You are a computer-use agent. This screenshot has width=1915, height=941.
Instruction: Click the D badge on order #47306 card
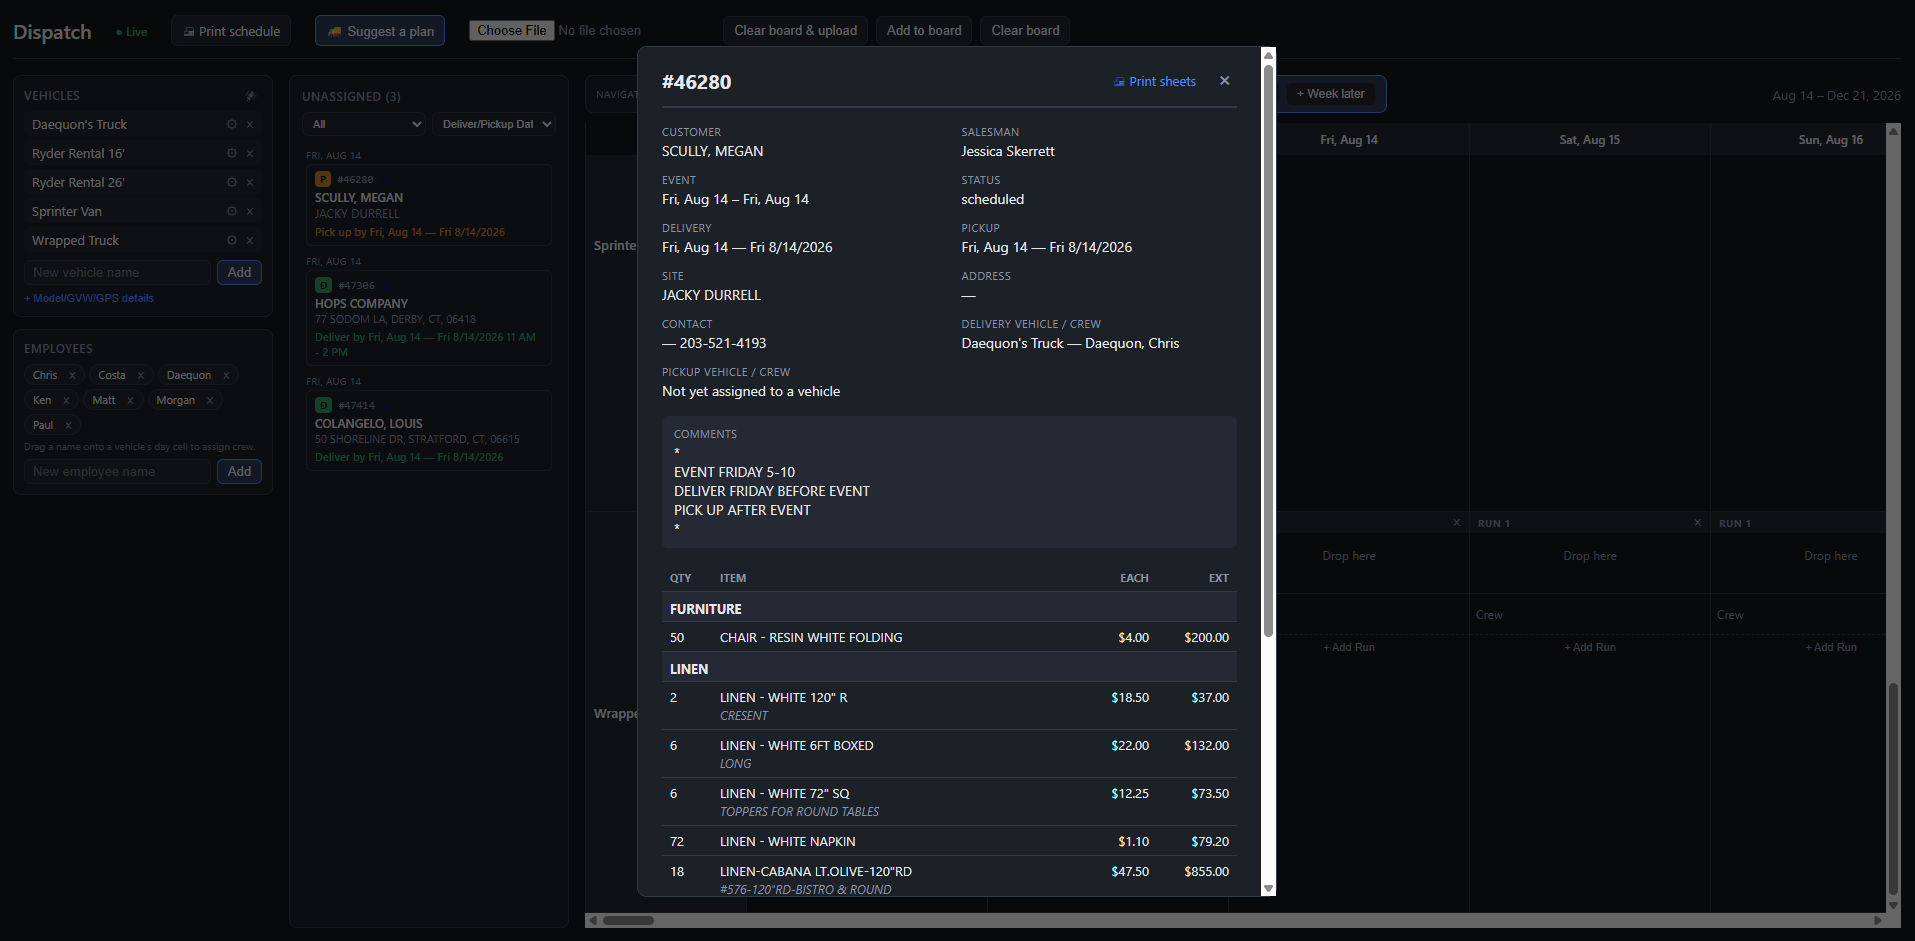(x=323, y=285)
